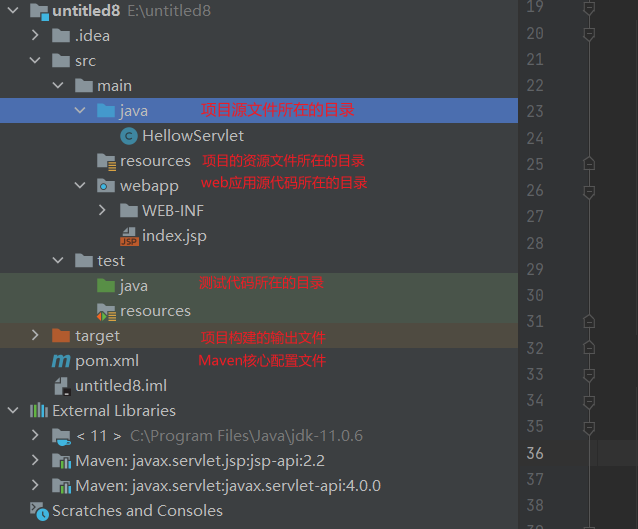Collapse External Libraries node
This screenshot has height=529, width=638.
13,410
